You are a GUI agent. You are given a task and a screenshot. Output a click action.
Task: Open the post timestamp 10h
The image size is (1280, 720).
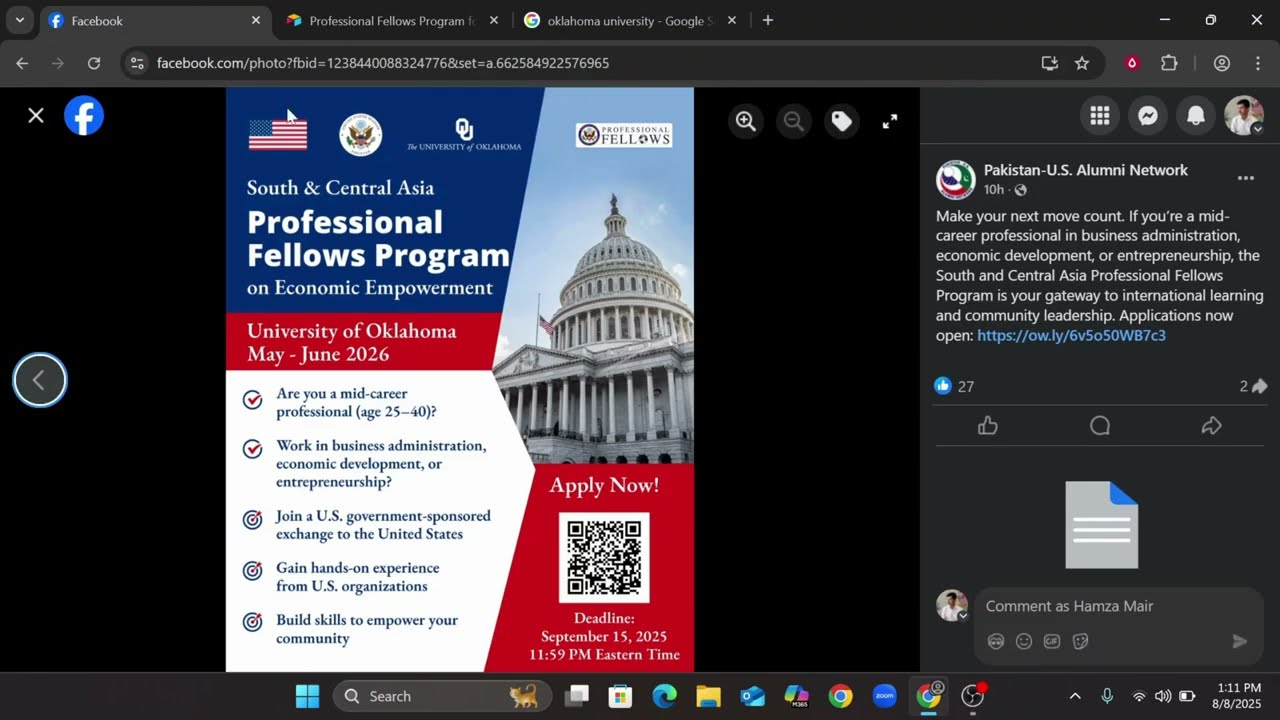coord(993,190)
